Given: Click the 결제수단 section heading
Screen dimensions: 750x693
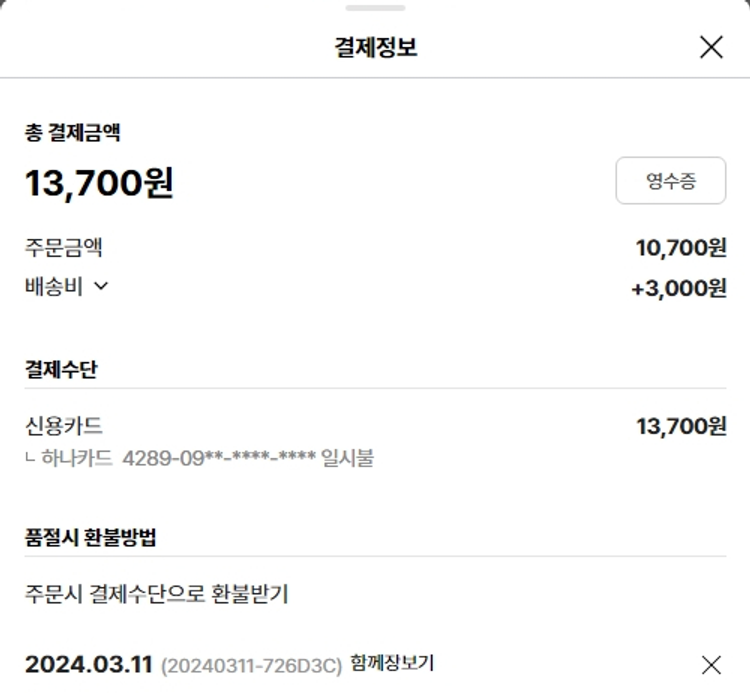Looking at the screenshot, I should pos(61,369).
